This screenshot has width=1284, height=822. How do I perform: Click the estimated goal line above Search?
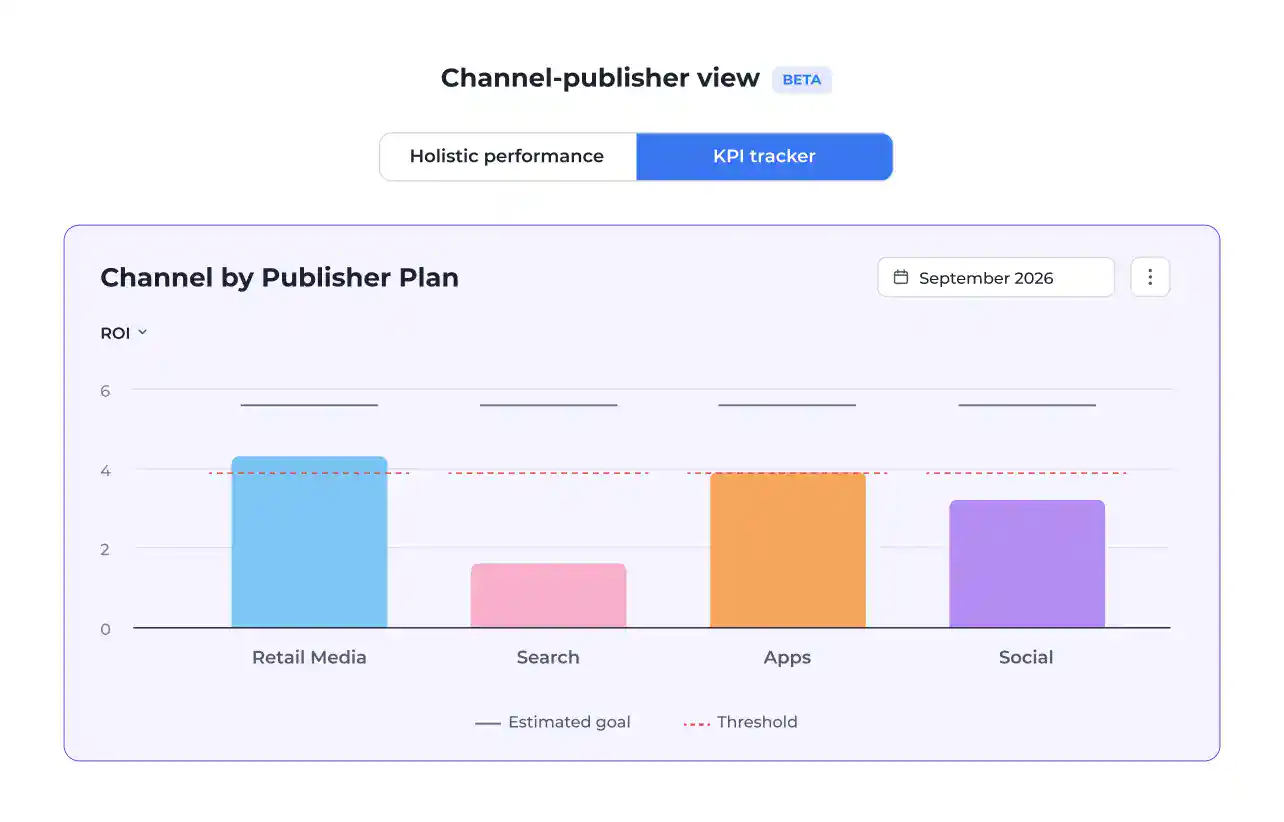pos(548,405)
